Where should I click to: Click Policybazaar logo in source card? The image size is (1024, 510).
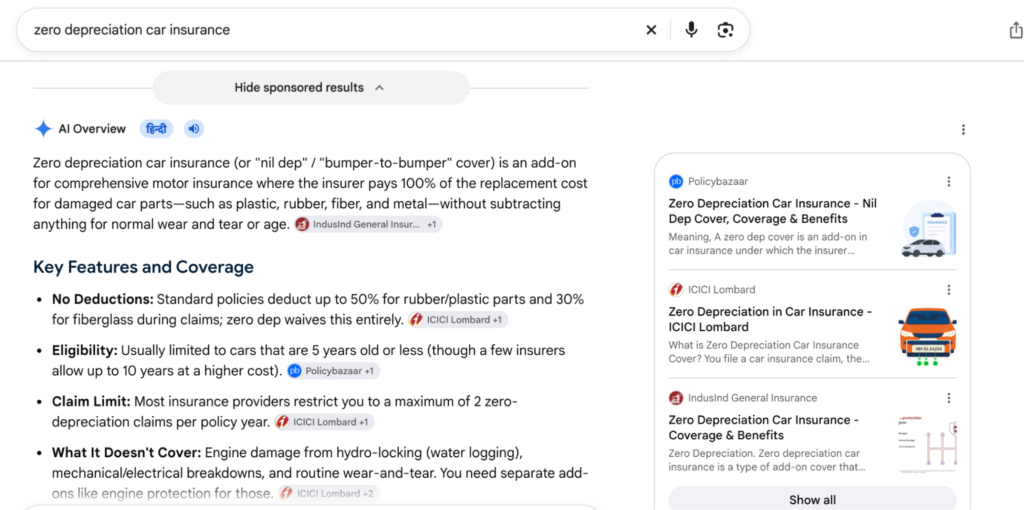(x=675, y=182)
